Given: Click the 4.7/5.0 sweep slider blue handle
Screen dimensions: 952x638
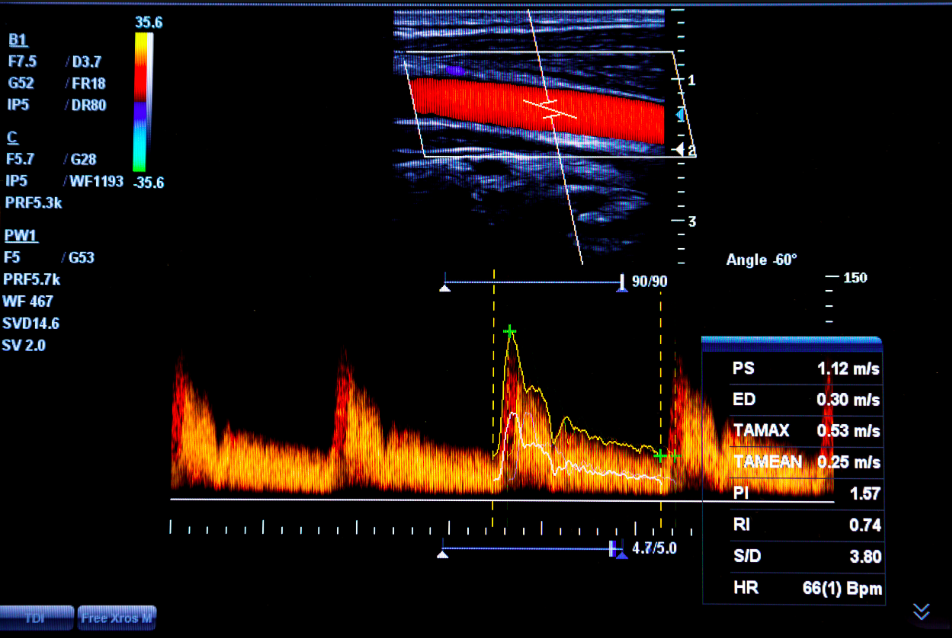Looking at the screenshot, I should [617, 549].
